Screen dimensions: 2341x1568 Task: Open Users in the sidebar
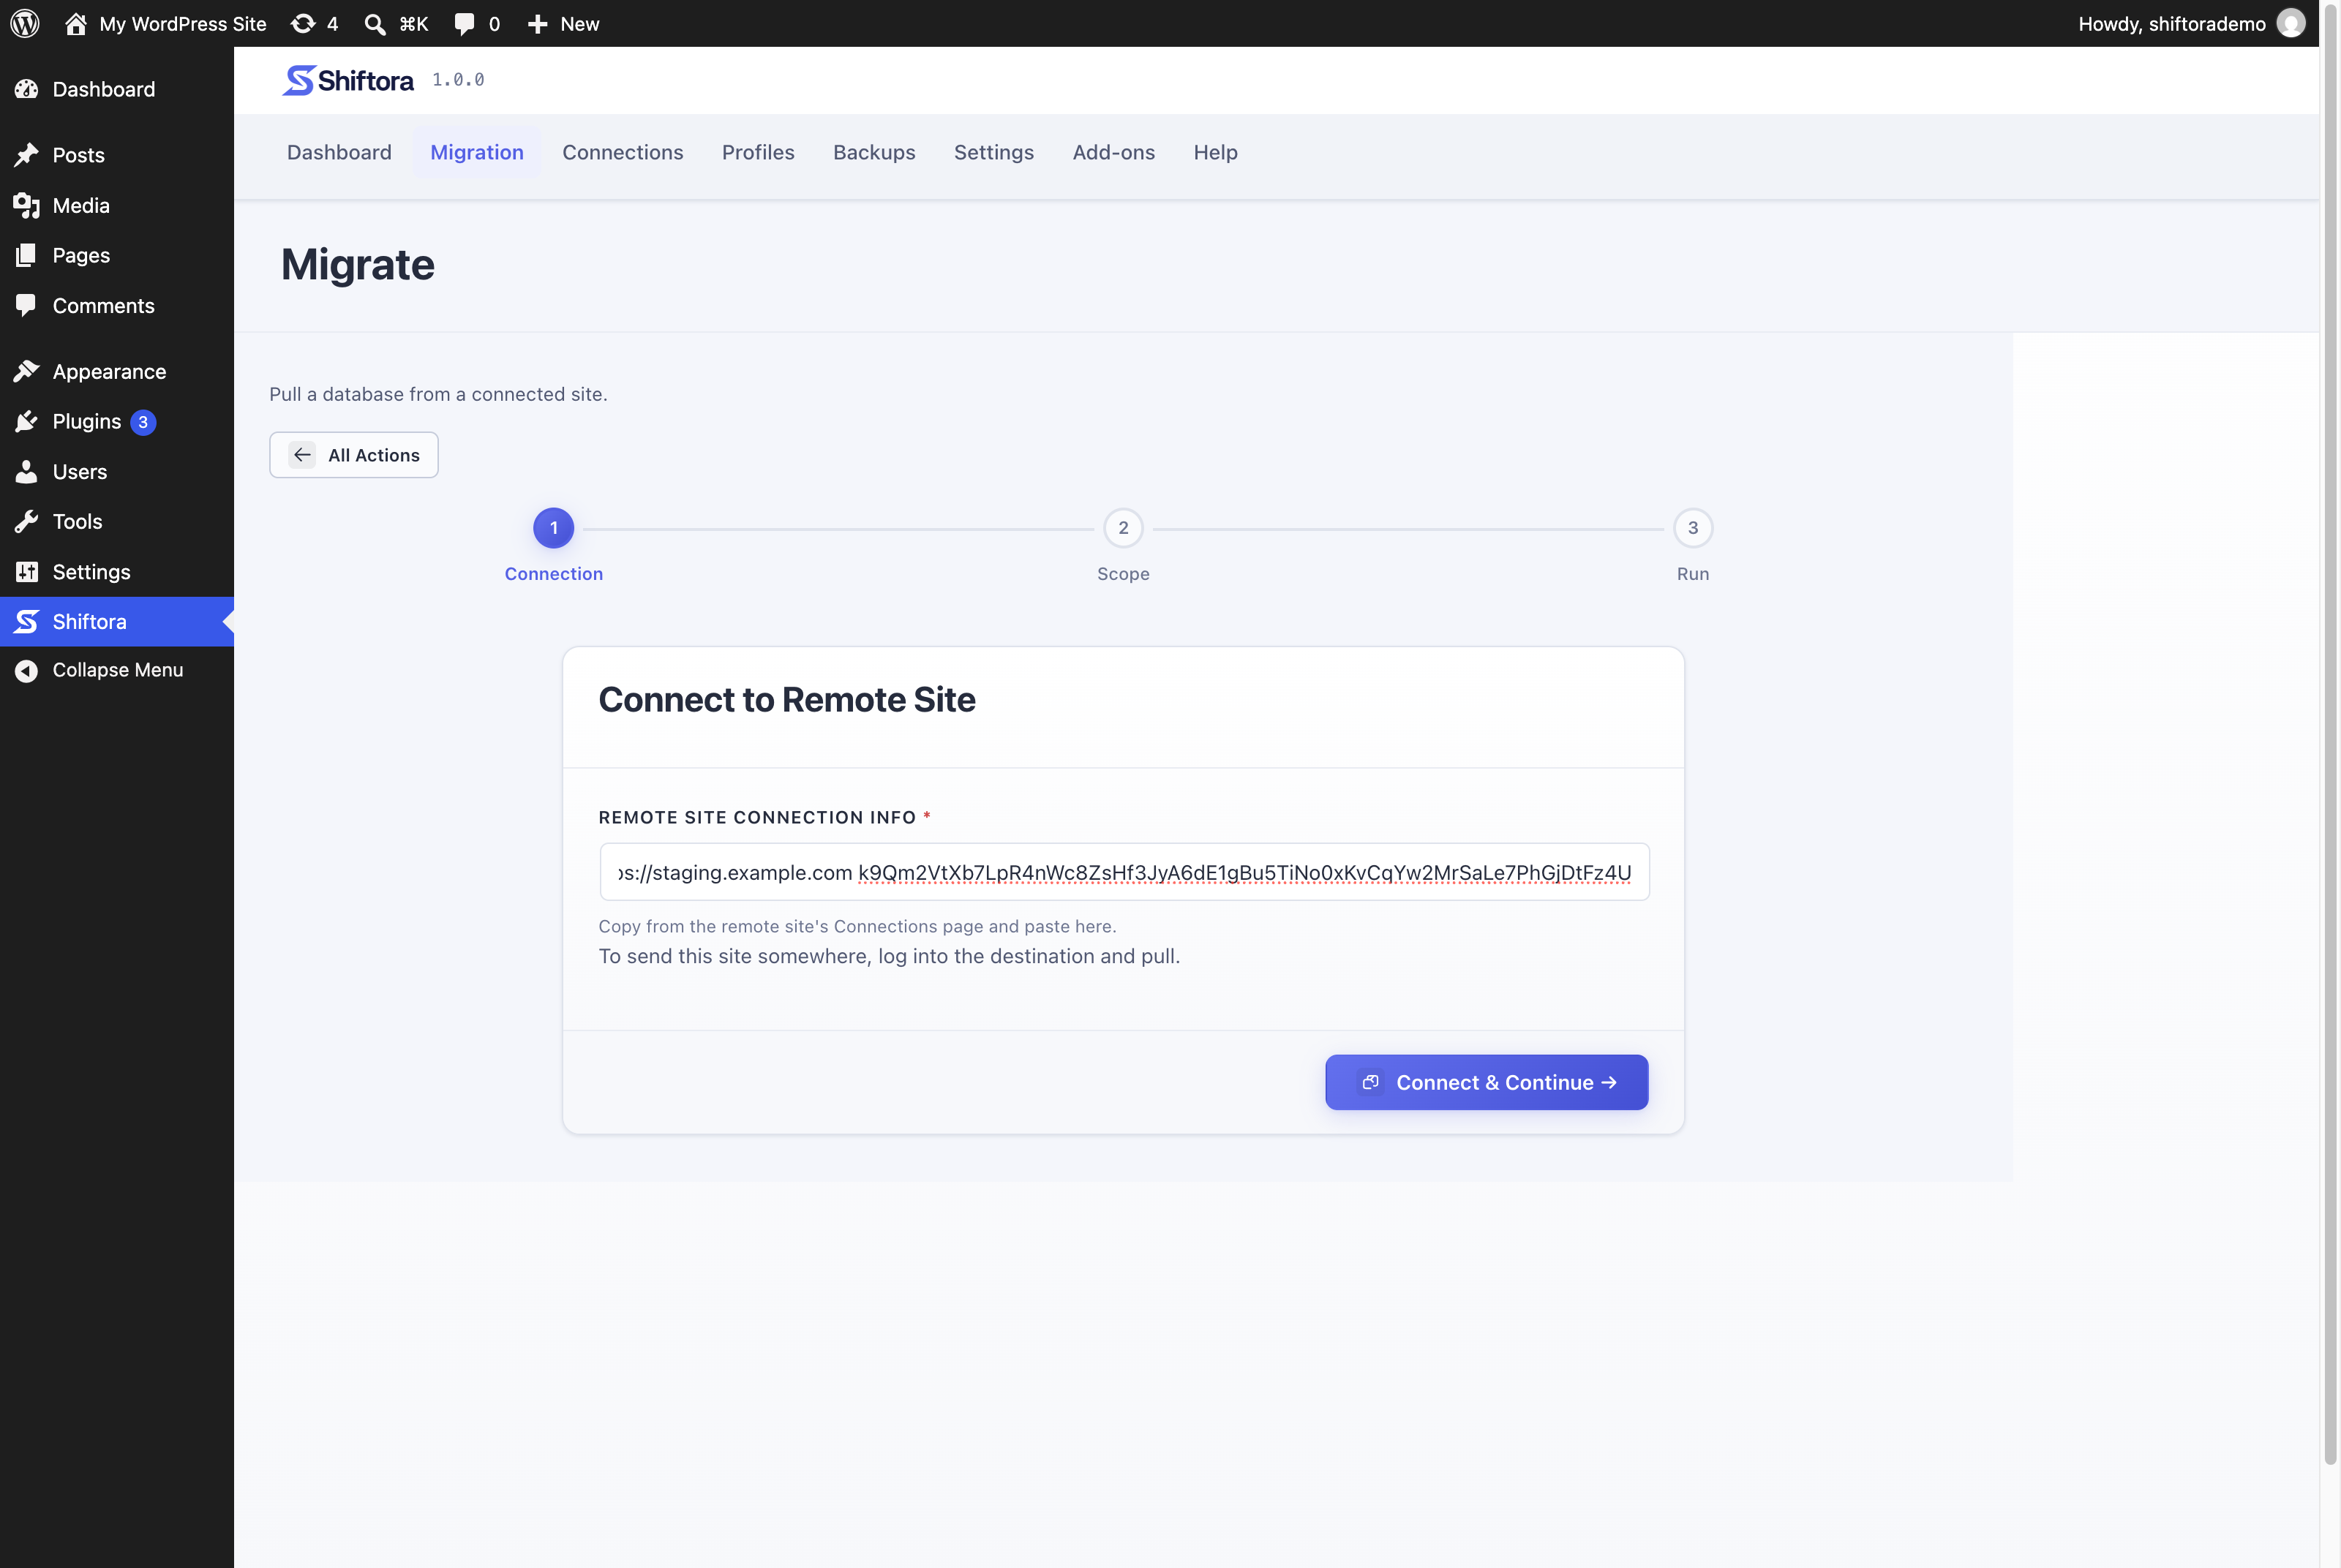[117, 471]
